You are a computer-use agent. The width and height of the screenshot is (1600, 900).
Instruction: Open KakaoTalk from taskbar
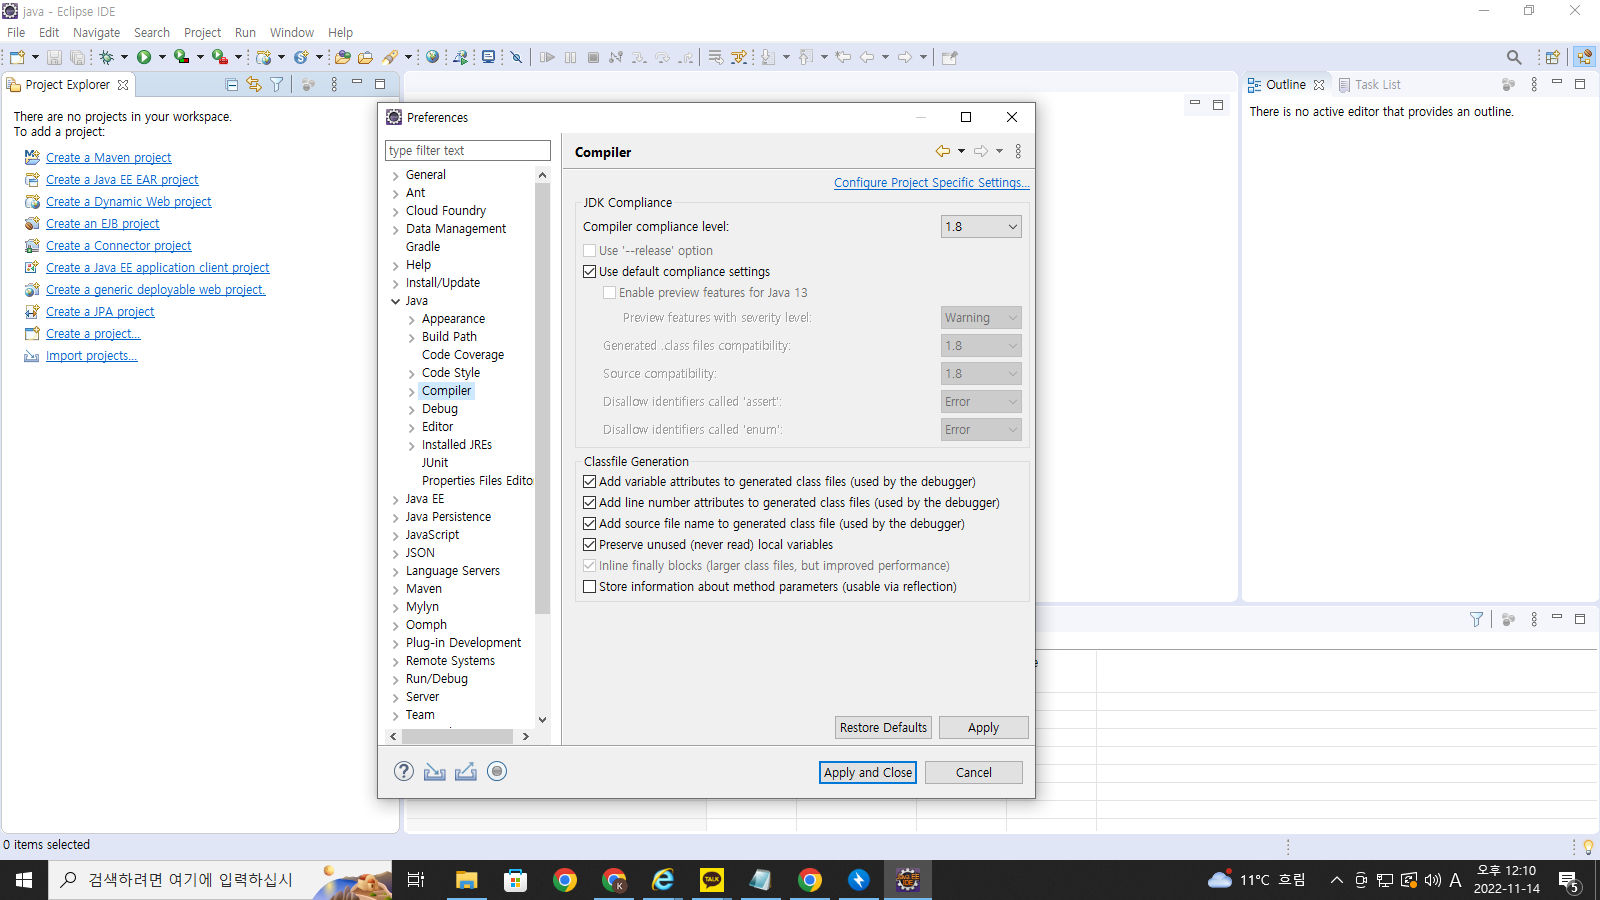pos(712,880)
